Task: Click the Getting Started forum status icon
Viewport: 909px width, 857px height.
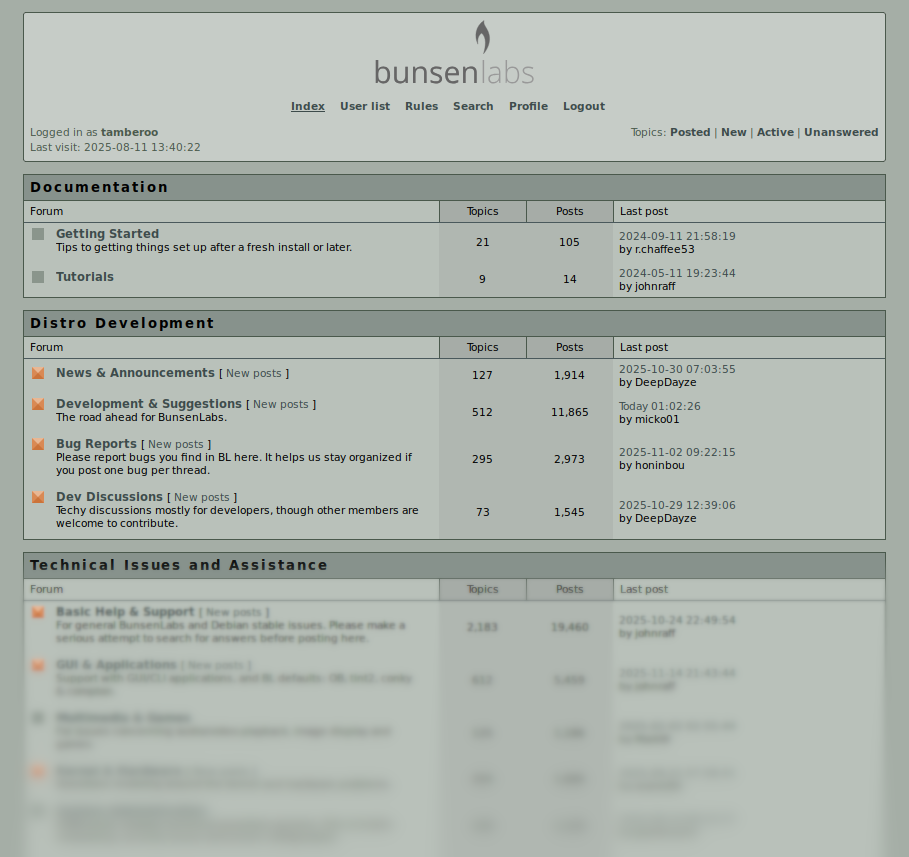Action: (x=38, y=234)
